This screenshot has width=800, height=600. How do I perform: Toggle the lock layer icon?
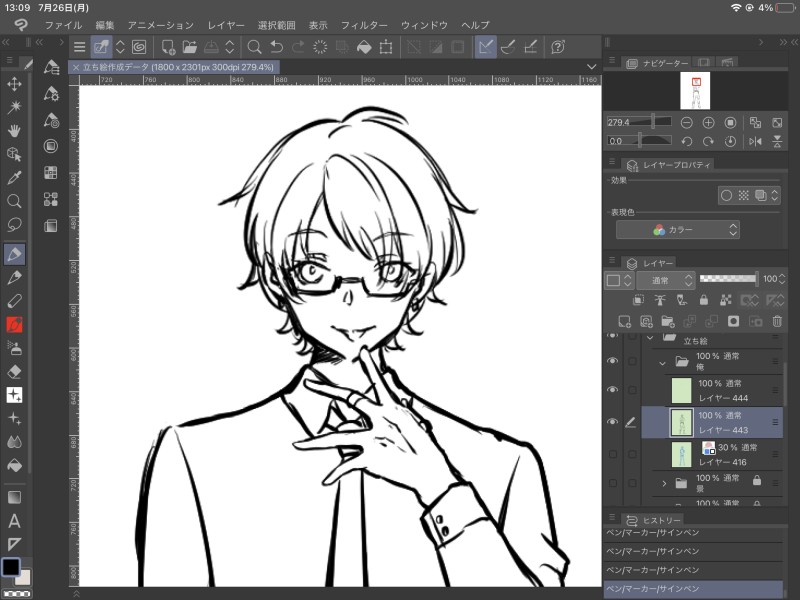pyautogui.click(x=704, y=300)
